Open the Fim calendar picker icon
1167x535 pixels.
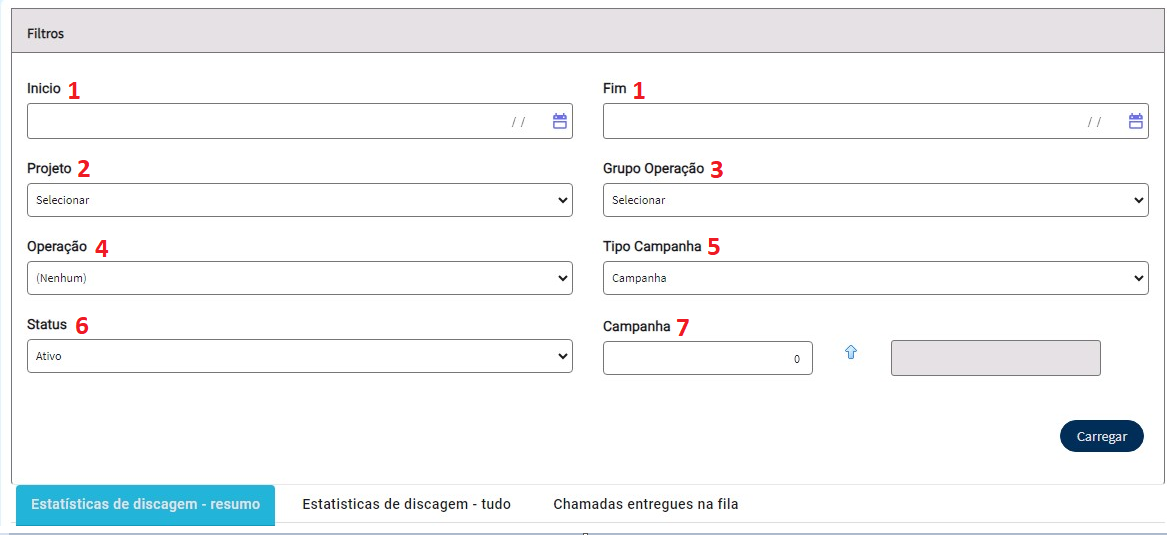click(x=1136, y=121)
